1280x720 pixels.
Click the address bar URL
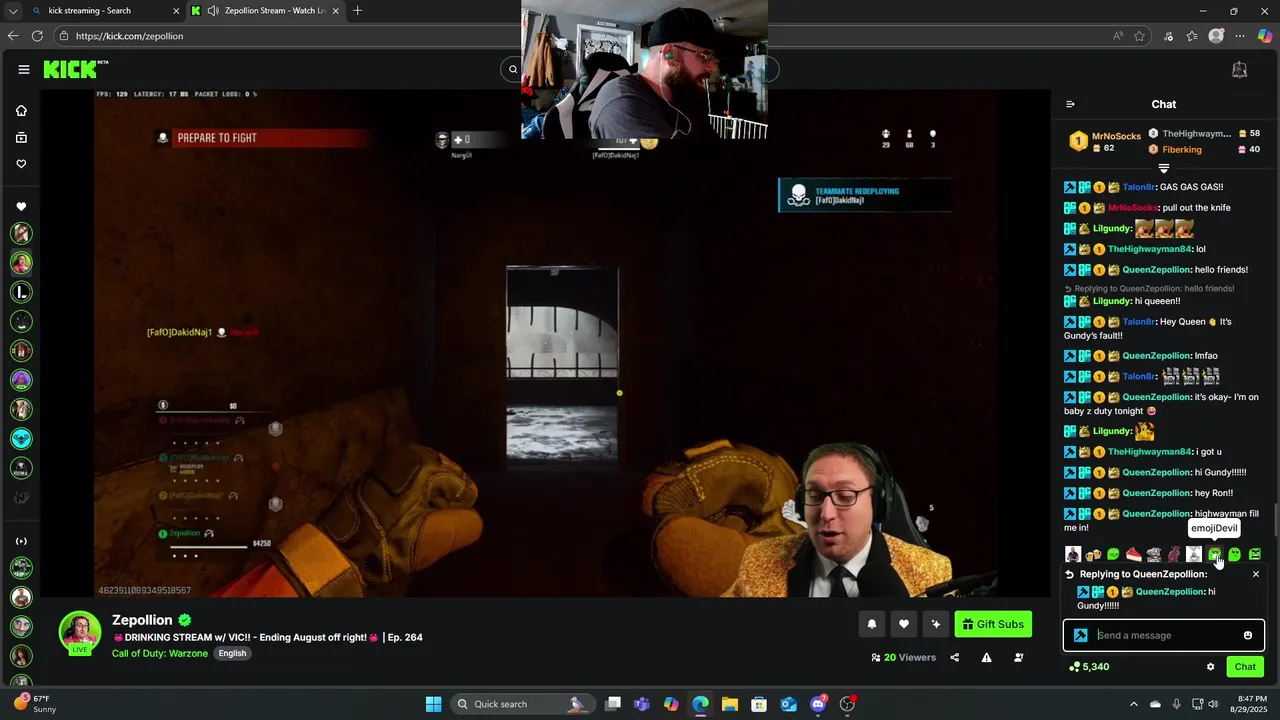129,36
